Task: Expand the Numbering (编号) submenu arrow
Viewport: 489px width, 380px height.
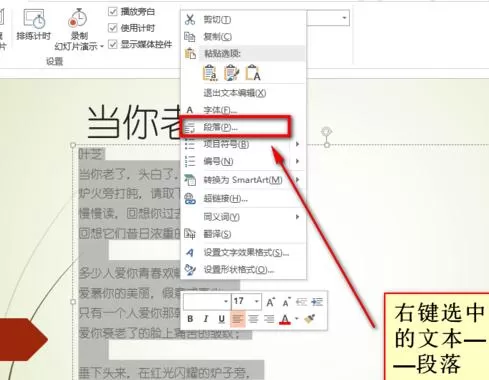Action: pos(297,161)
